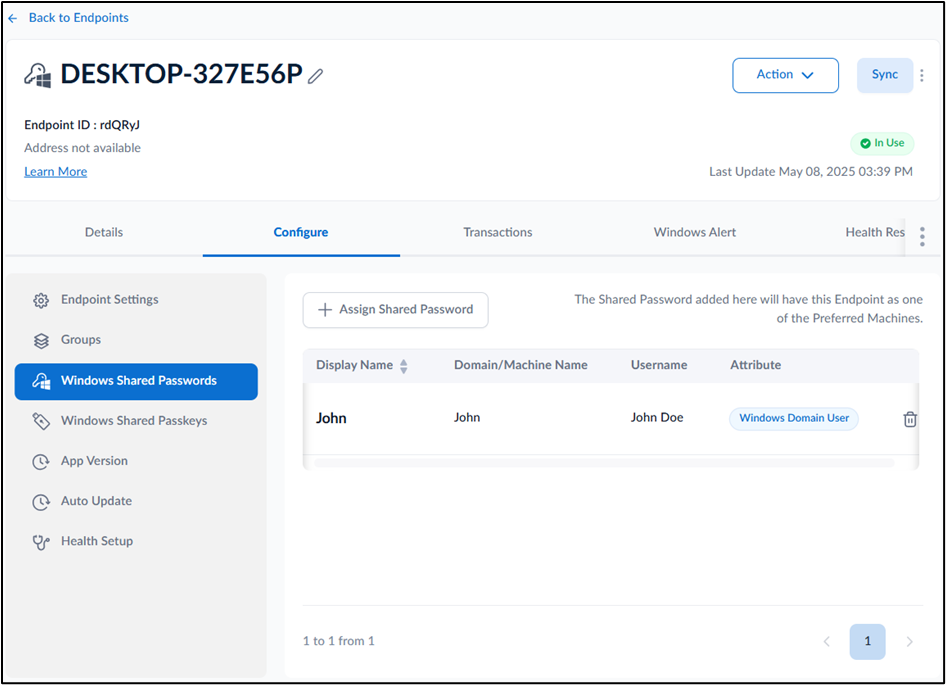
Task: Click the App Version clock icon
Action: (x=41, y=462)
